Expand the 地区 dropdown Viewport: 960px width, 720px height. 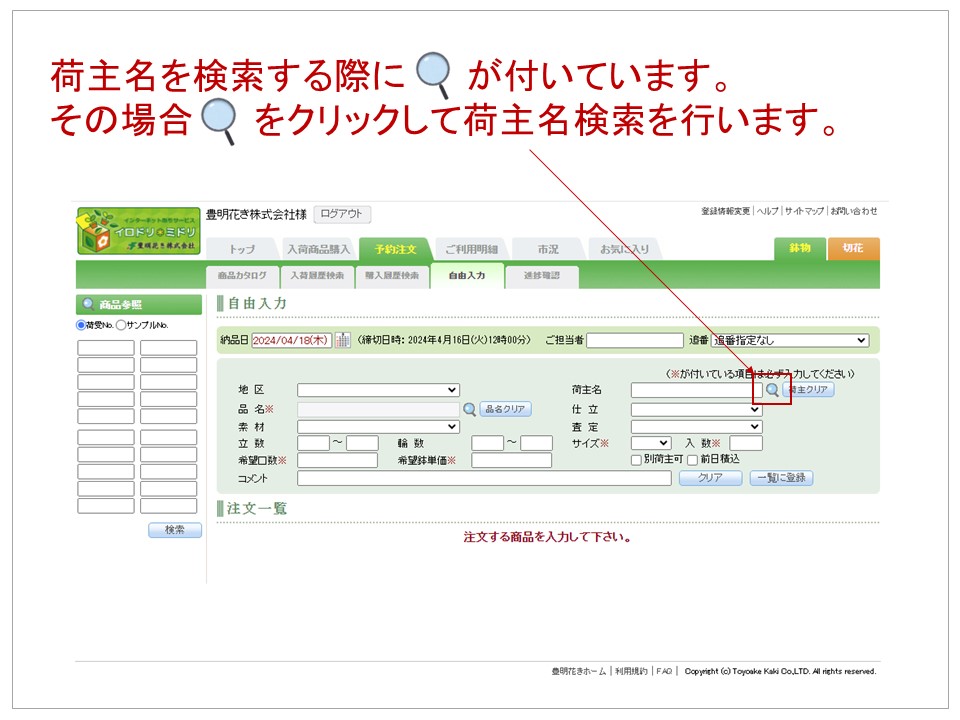click(x=378, y=390)
